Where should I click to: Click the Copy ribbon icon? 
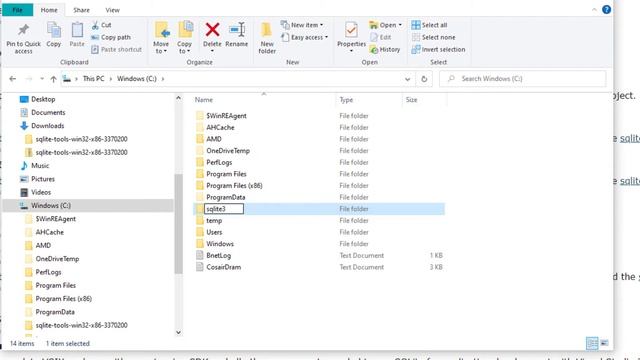click(53, 30)
